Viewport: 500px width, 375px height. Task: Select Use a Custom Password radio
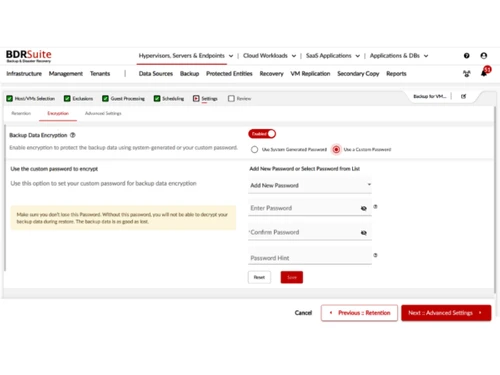coord(336,149)
